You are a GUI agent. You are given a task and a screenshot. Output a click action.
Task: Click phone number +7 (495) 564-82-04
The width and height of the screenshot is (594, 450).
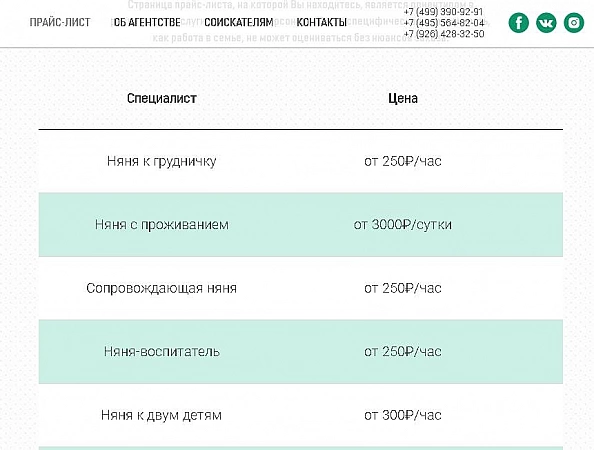click(x=444, y=23)
